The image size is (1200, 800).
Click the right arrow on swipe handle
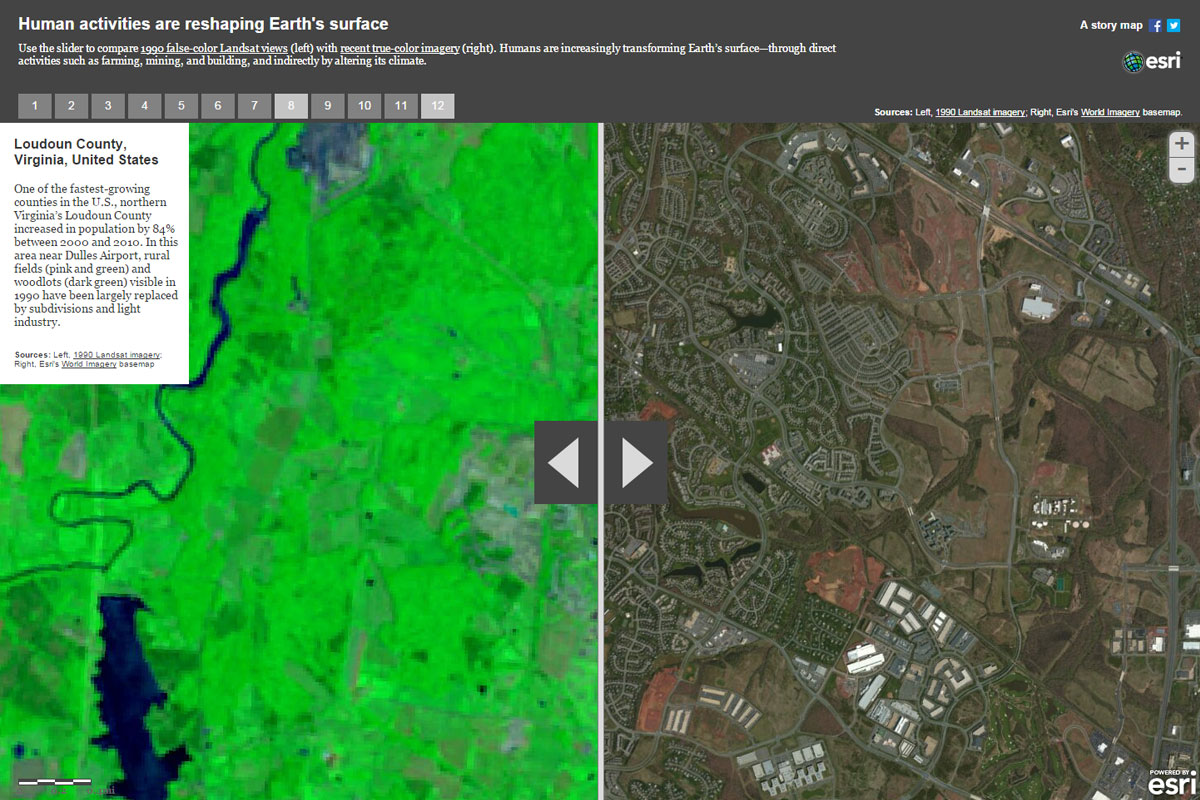[637, 463]
